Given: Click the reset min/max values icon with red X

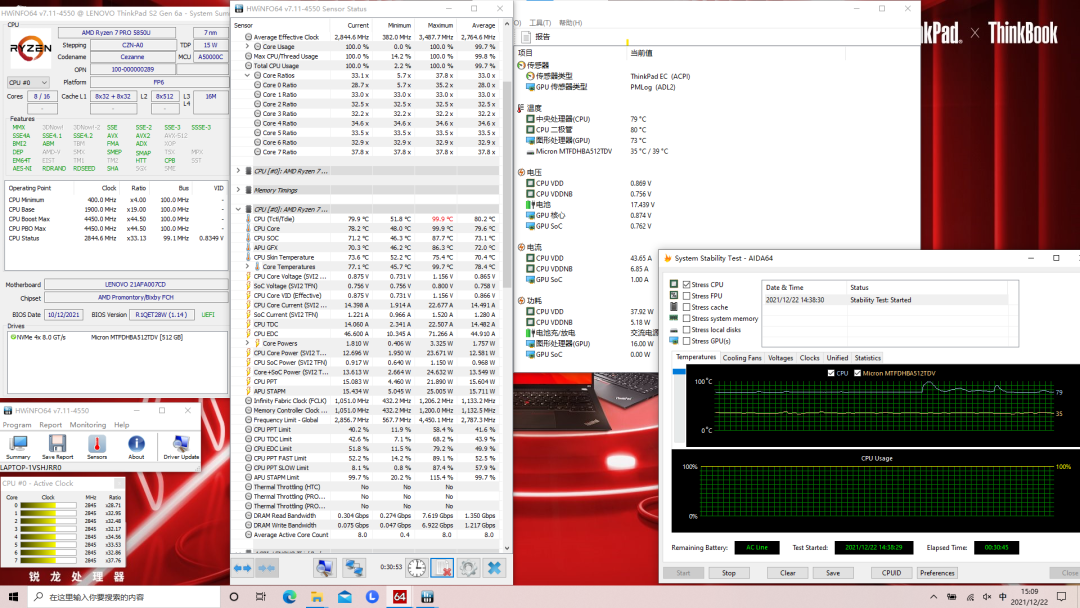Looking at the screenshot, I should pos(442,567).
